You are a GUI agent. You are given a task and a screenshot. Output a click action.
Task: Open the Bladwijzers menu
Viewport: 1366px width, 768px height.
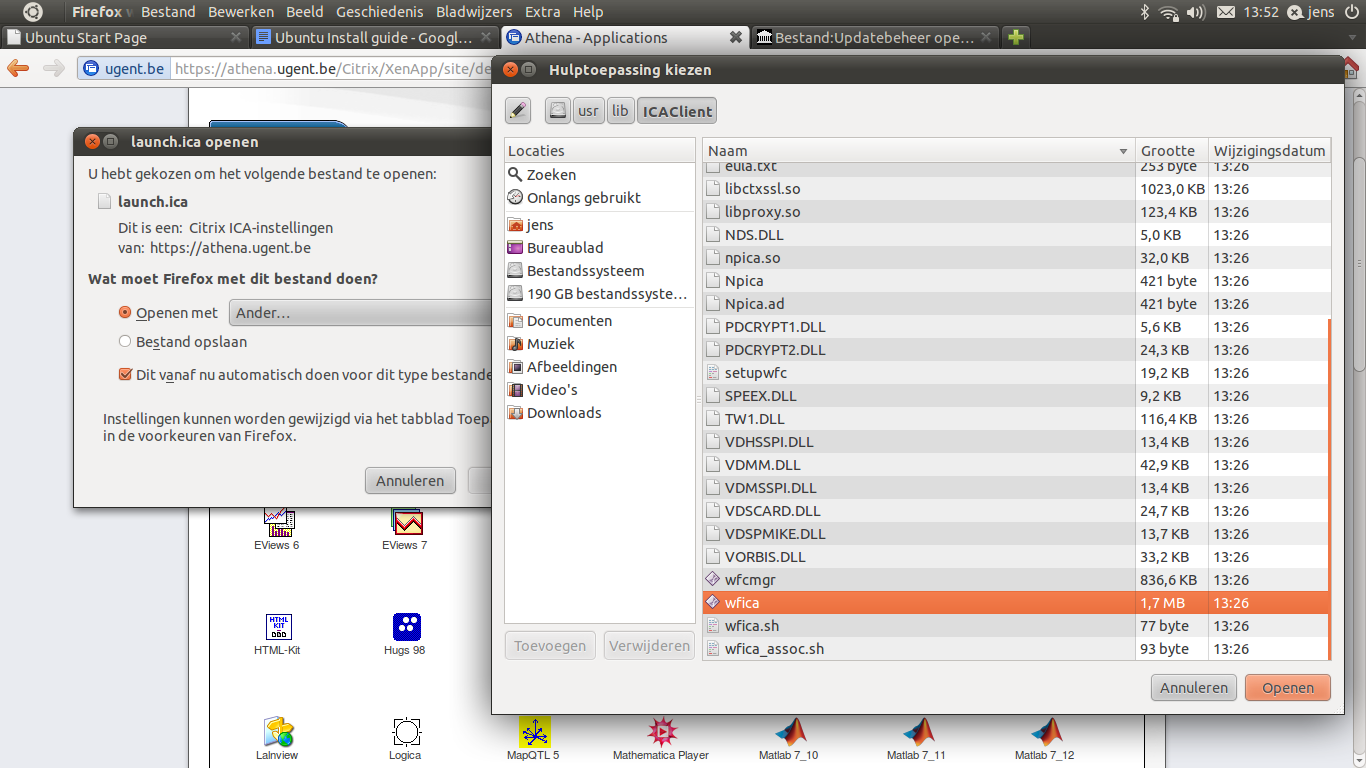(474, 12)
